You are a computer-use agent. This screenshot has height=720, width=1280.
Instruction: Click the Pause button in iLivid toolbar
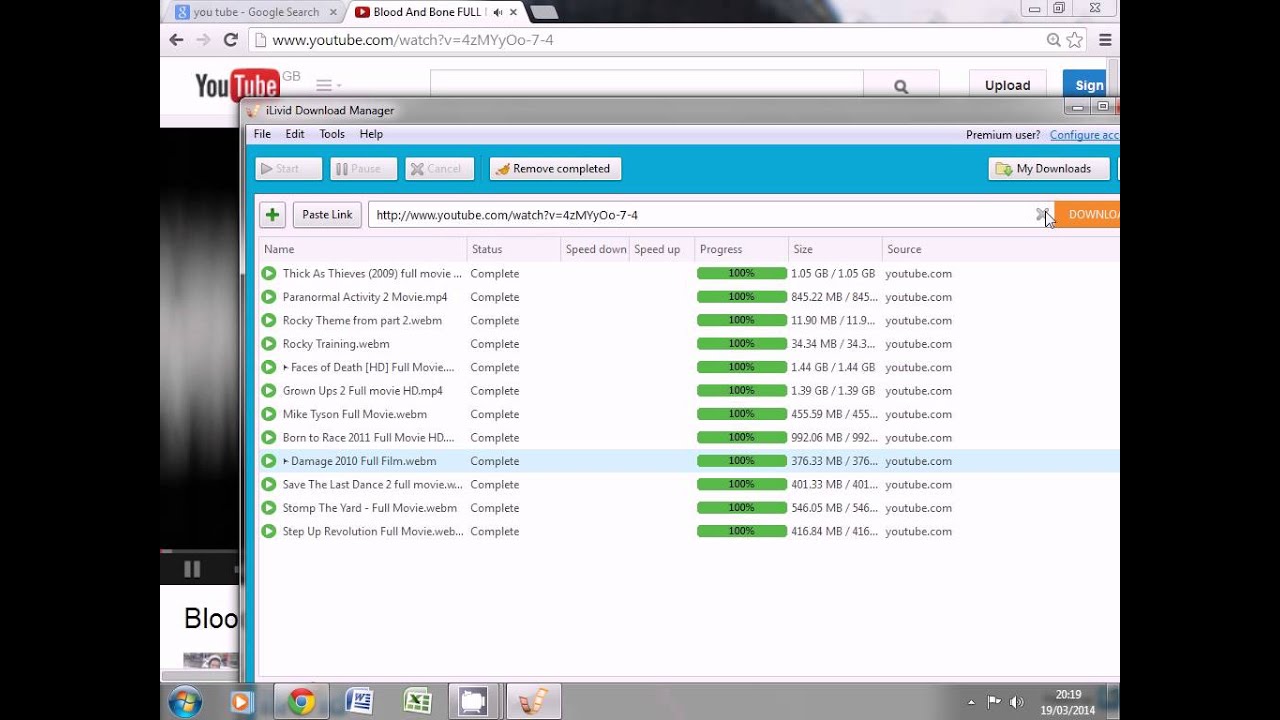tap(364, 169)
